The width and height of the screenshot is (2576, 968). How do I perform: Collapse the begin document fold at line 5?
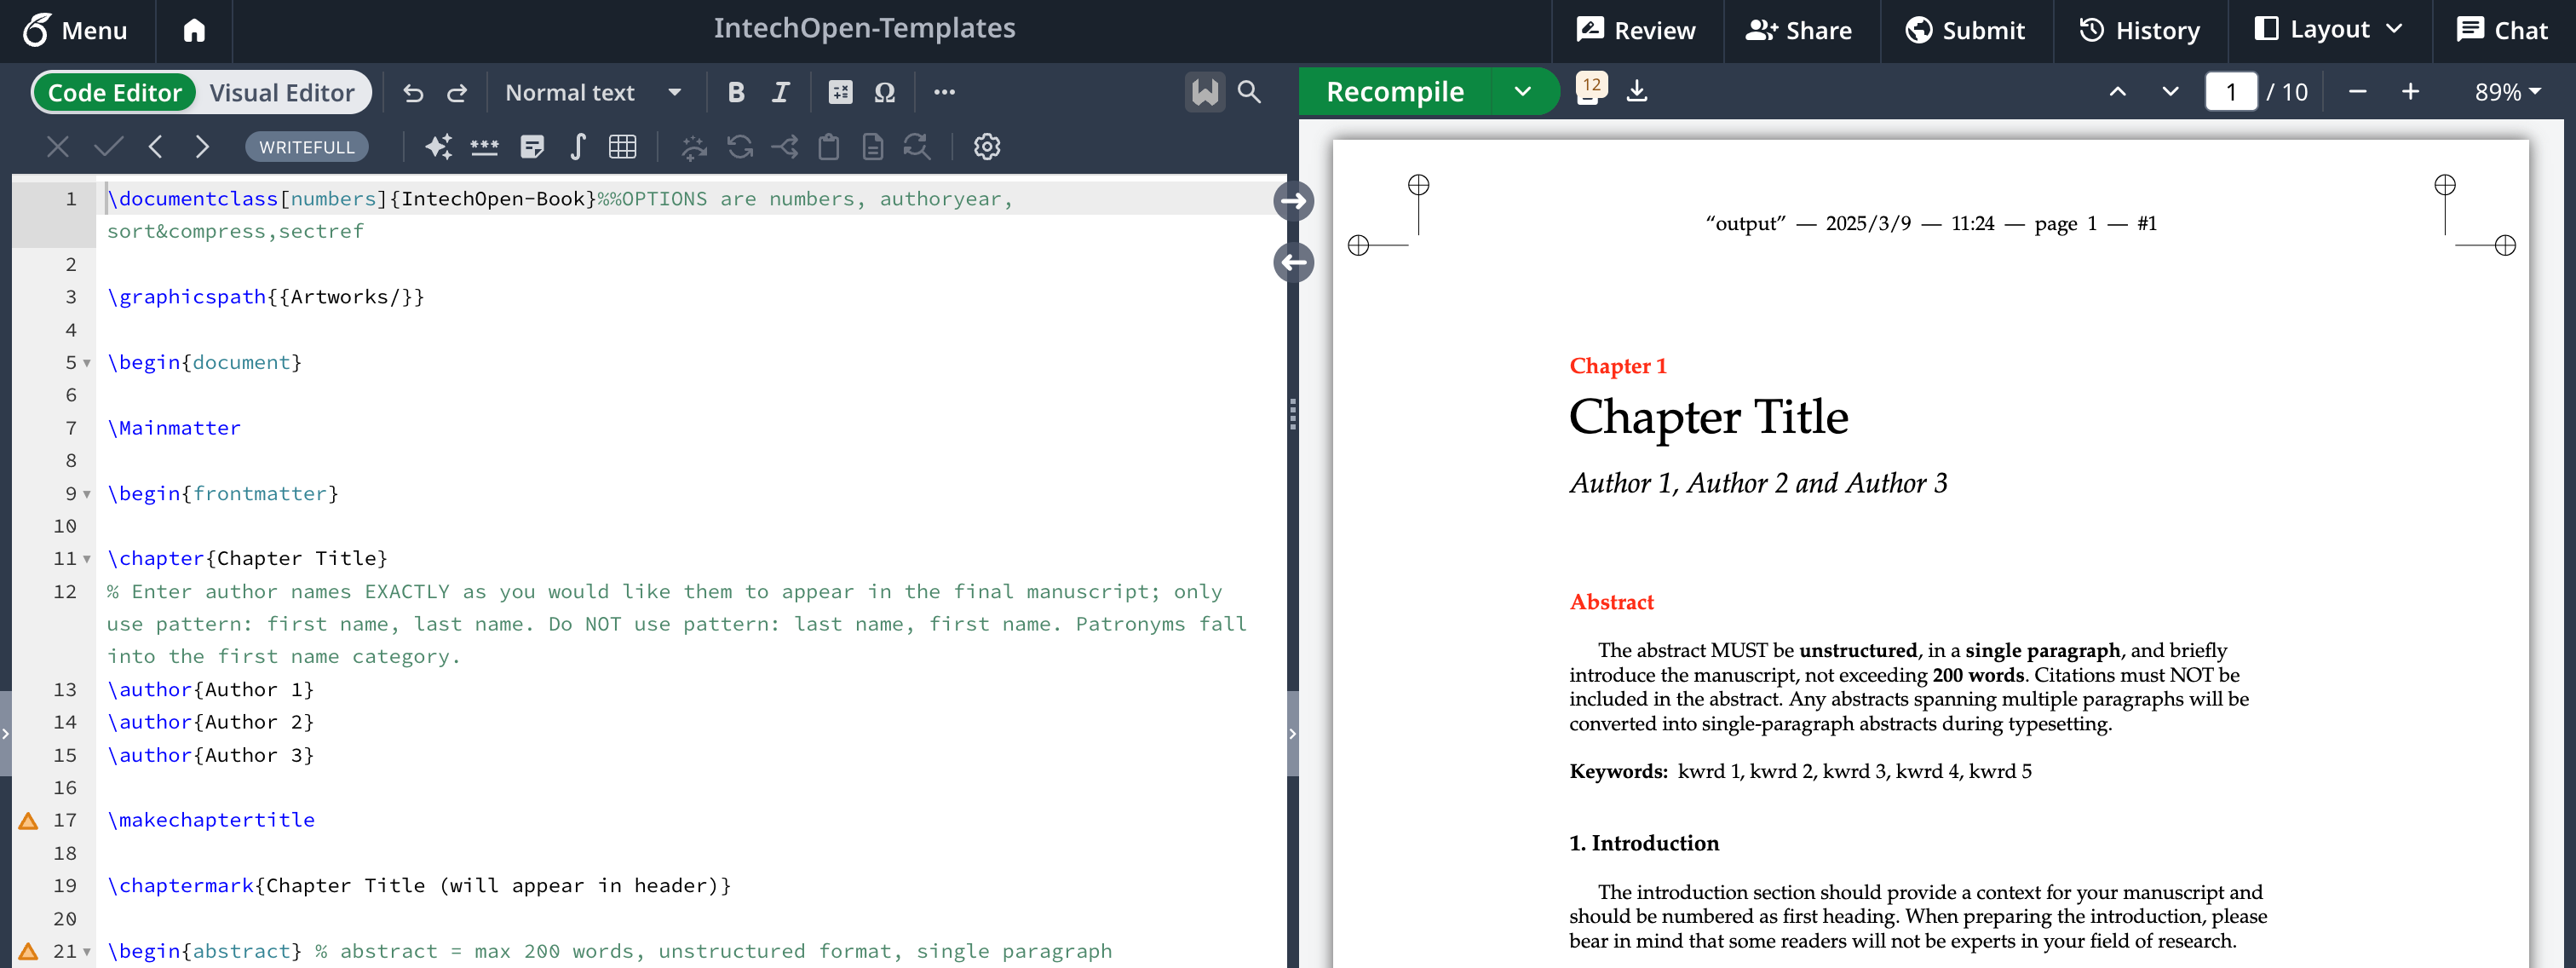(88, 363)
